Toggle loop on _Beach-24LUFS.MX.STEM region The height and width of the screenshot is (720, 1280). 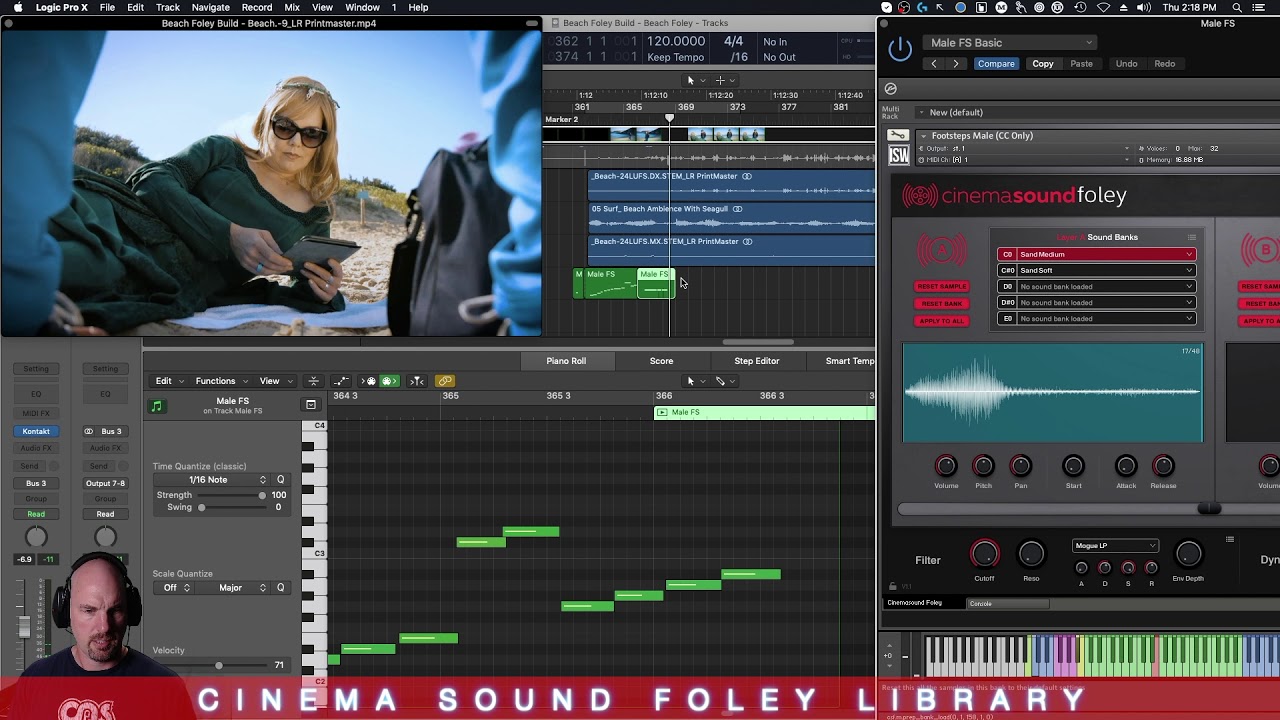tap(747, 241)
